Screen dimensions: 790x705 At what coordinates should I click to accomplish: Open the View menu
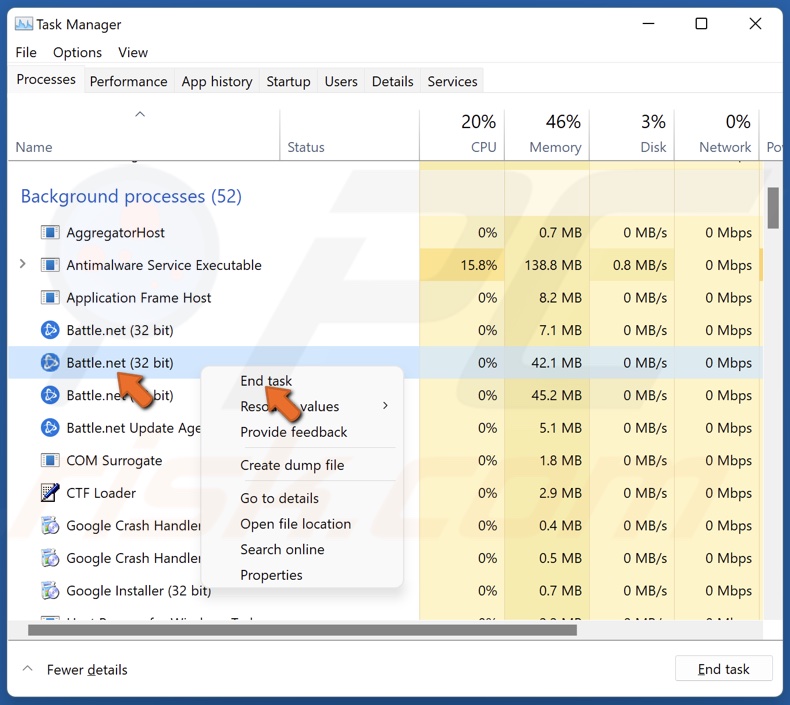click(133, 52)
